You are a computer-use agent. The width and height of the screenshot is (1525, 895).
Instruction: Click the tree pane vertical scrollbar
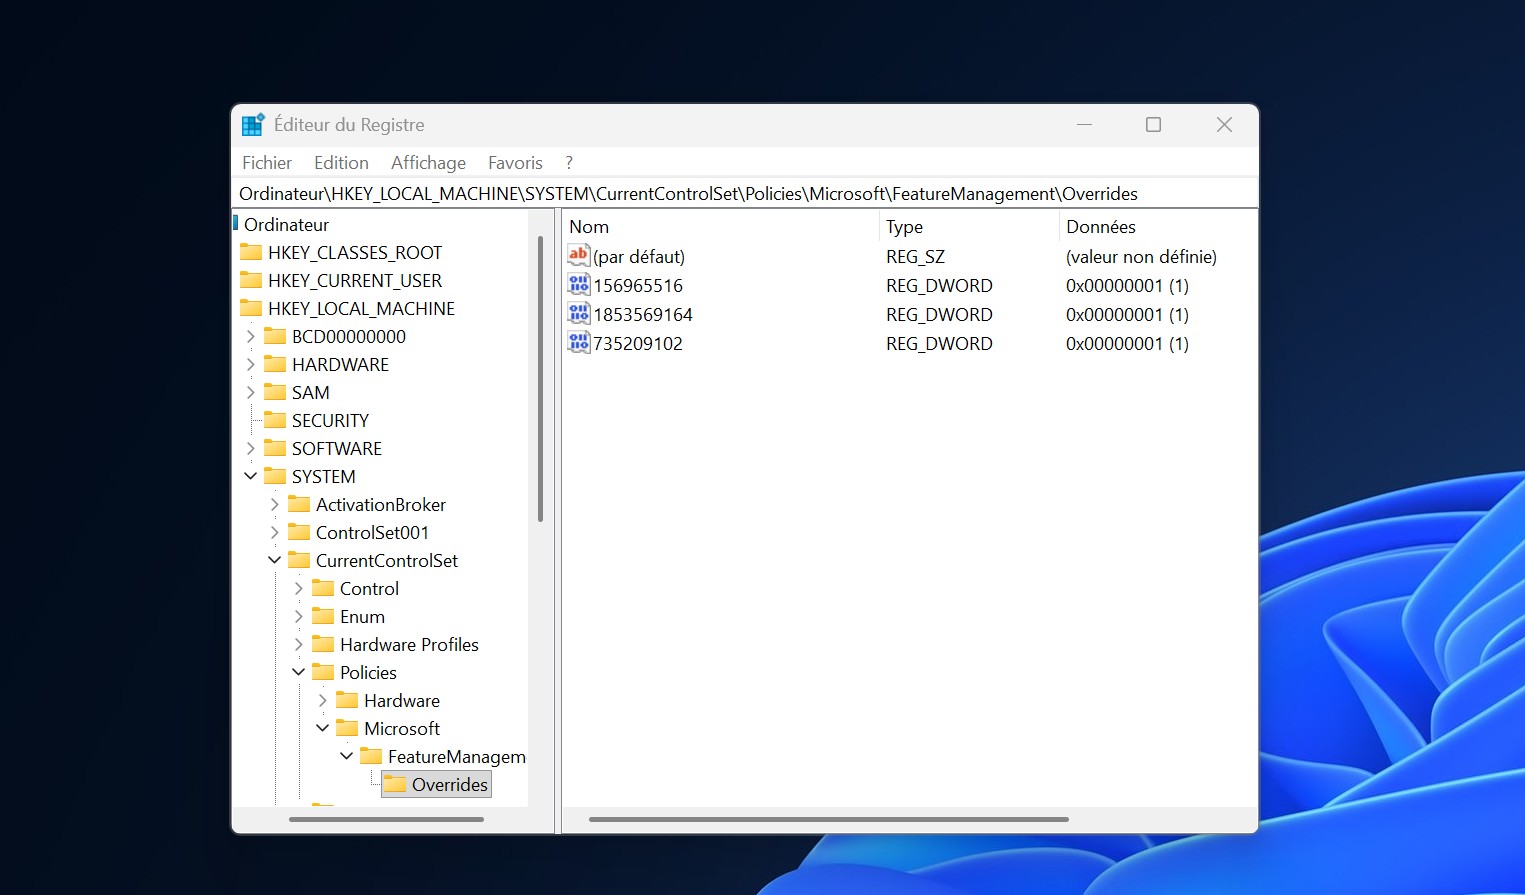point(540,380)
